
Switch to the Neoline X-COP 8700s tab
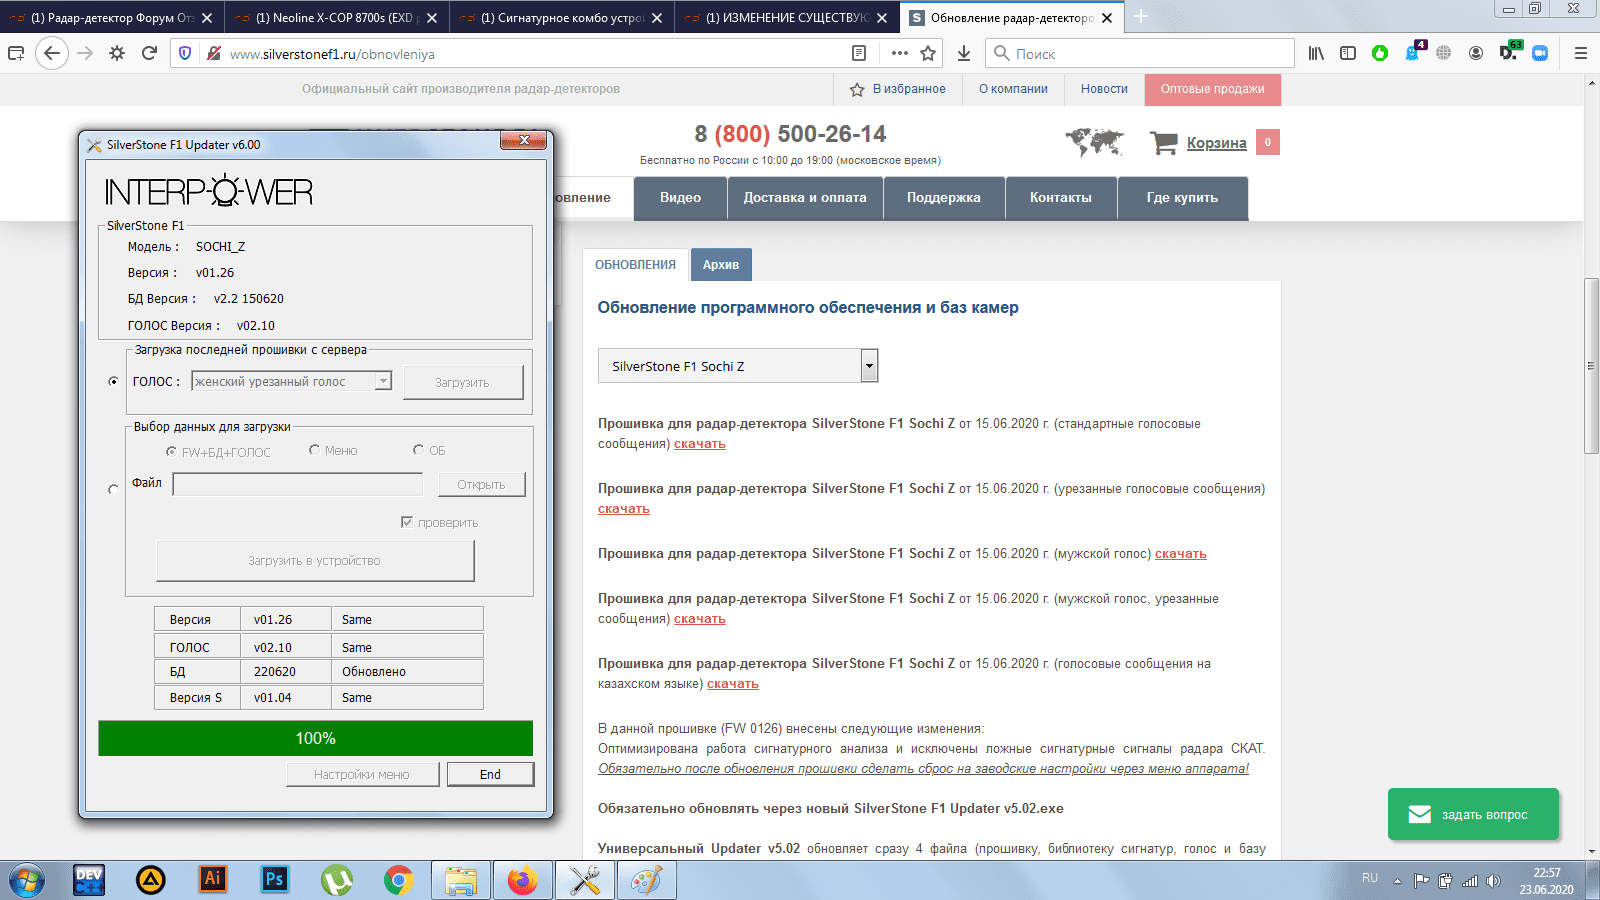point(337,18)
